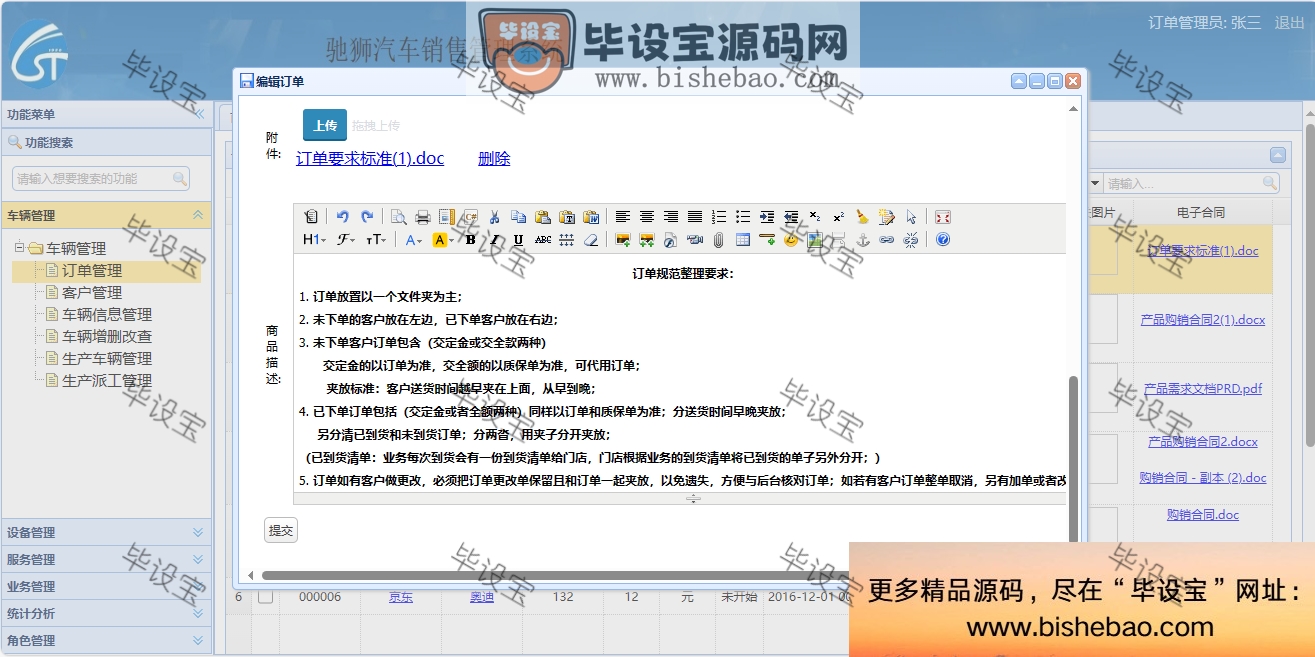The image size is (1315, 657).
Task: Expand the 业务管理 accordion panel
Action: click(106, 587)
